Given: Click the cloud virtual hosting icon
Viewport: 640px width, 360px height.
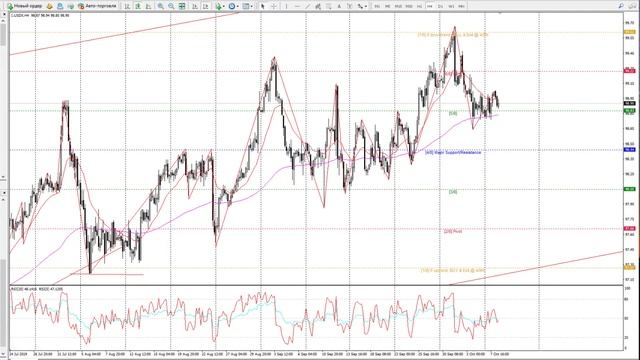Looking at the screenshot, I should point(71,6).
